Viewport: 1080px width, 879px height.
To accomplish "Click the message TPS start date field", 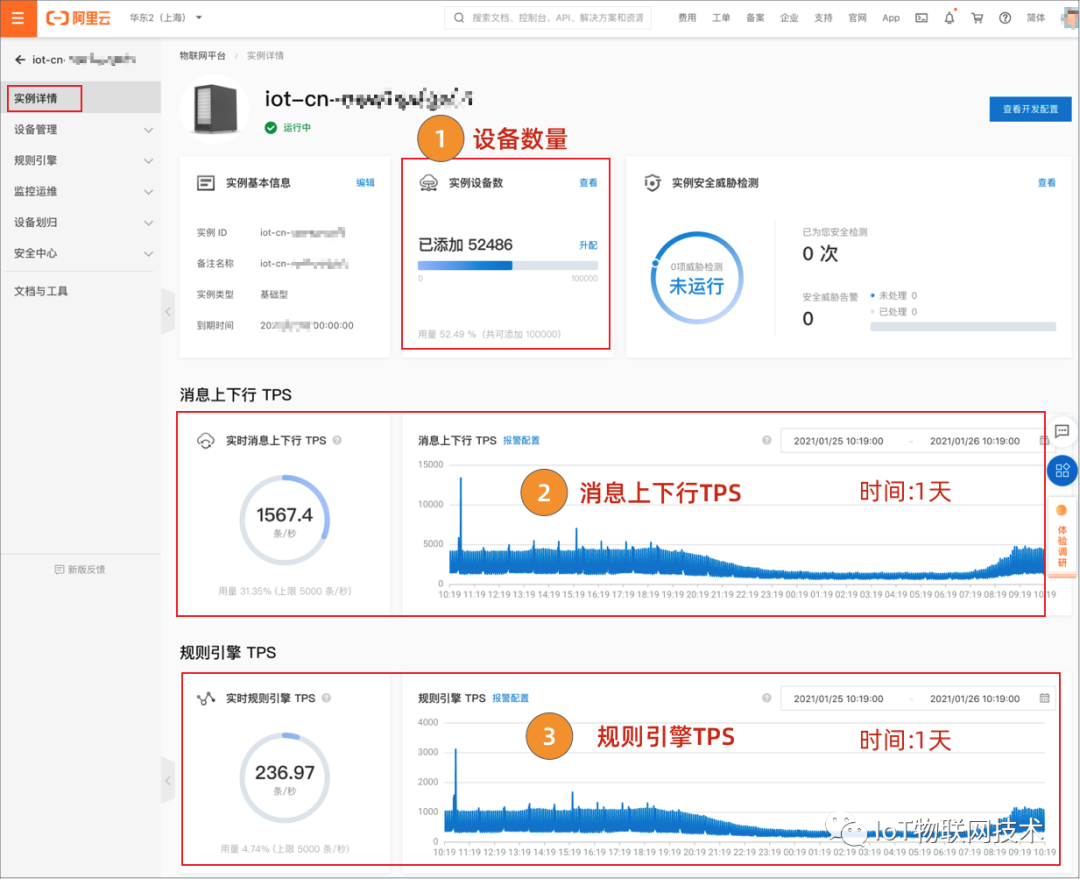I will 838,441.
